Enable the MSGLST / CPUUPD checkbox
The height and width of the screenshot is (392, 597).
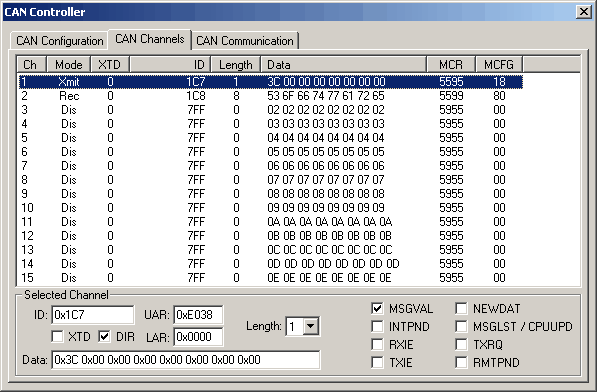click(x=461, y=326)
